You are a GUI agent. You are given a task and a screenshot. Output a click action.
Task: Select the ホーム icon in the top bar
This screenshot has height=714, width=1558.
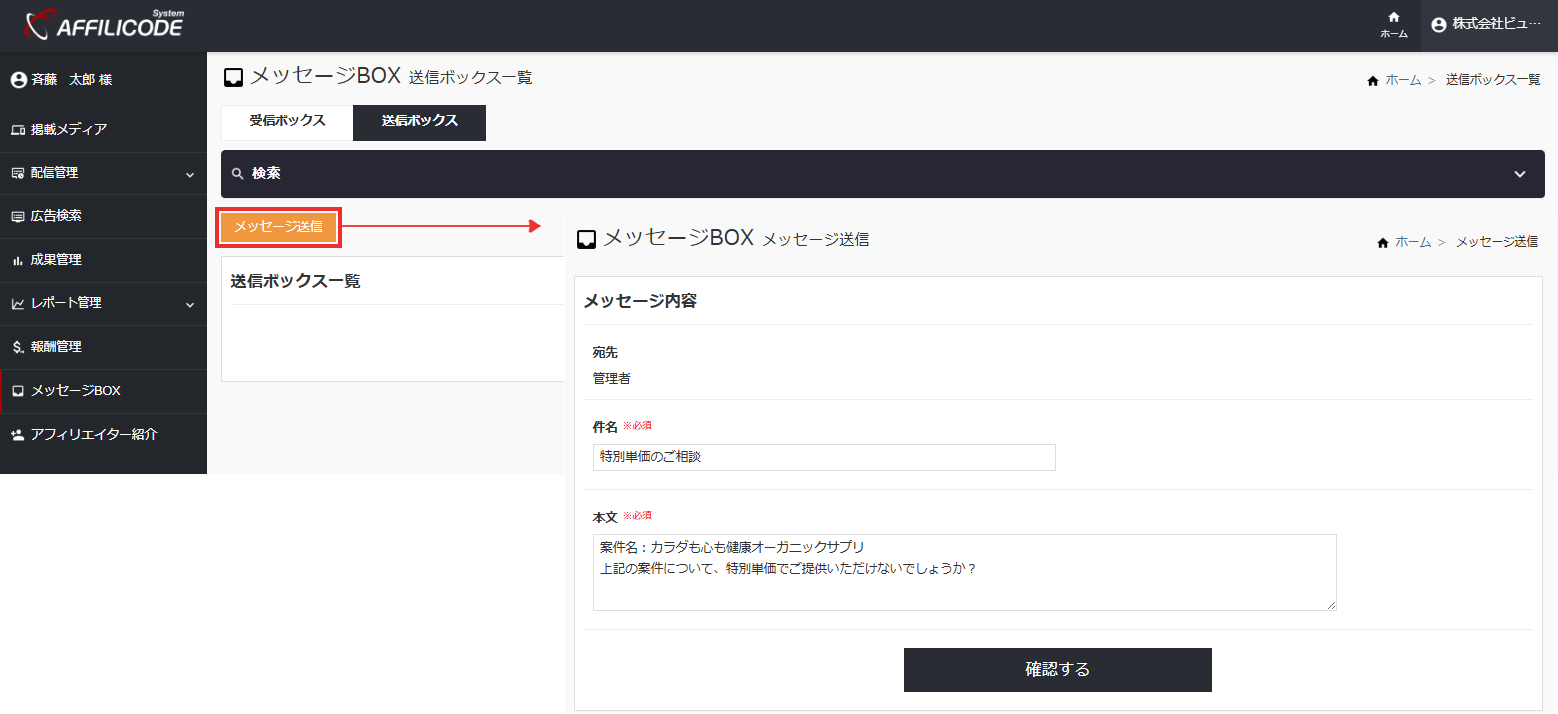(x=1393, y=24)
